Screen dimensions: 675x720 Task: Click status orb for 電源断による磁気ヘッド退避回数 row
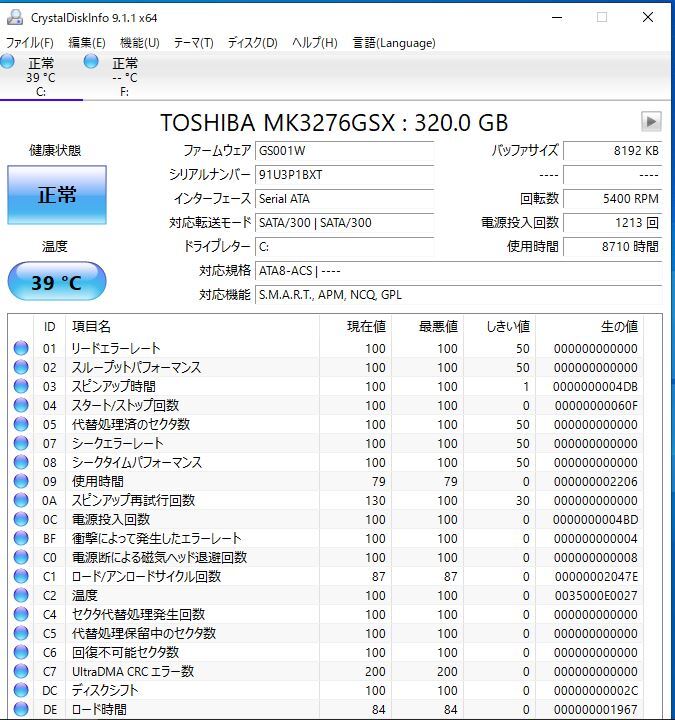pos(21,557)
